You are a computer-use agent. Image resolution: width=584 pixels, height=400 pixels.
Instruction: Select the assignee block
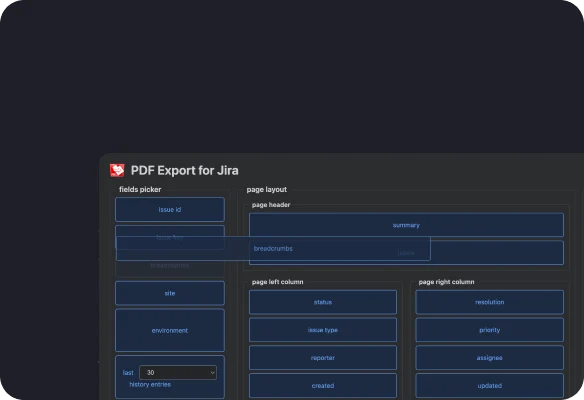coord(490,358)
